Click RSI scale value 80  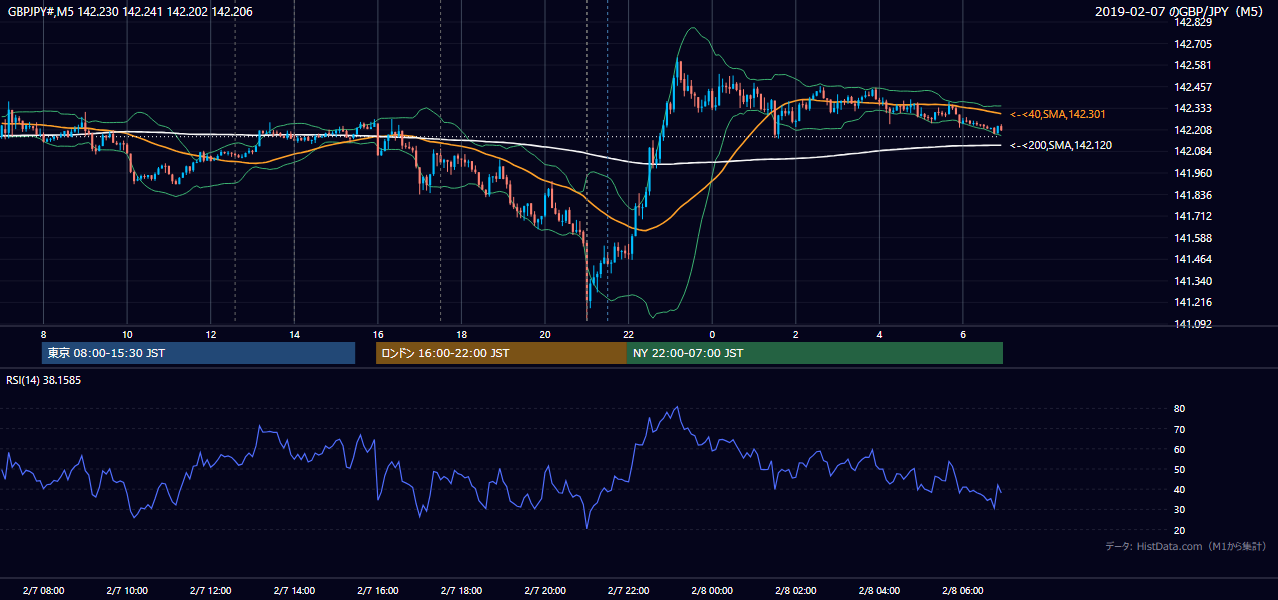(1179, 409)
